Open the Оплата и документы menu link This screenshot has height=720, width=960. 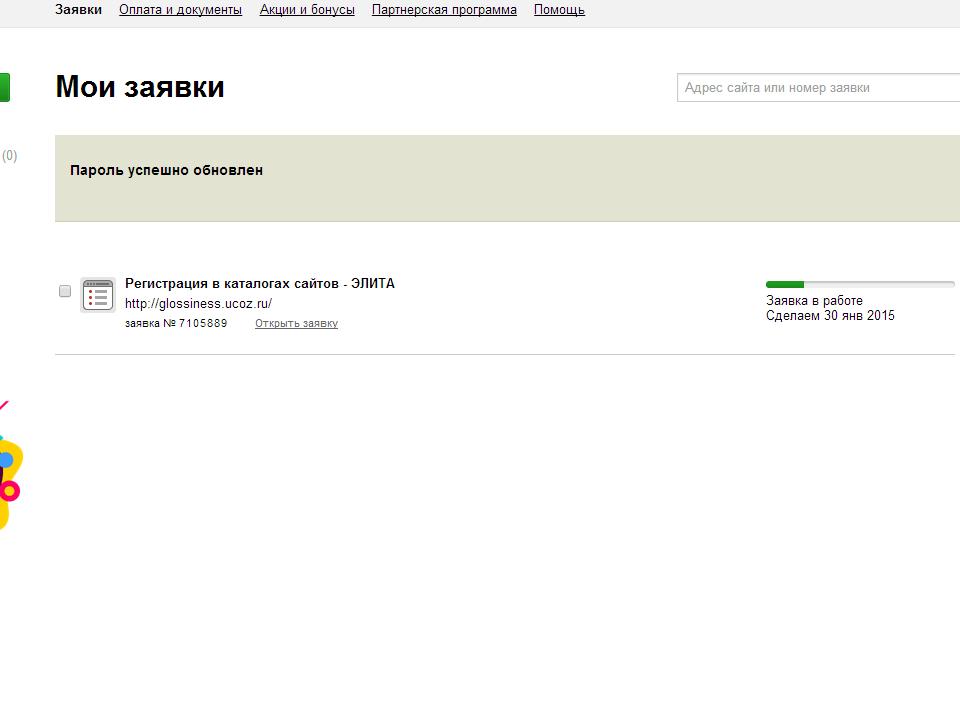click(181, 10)
